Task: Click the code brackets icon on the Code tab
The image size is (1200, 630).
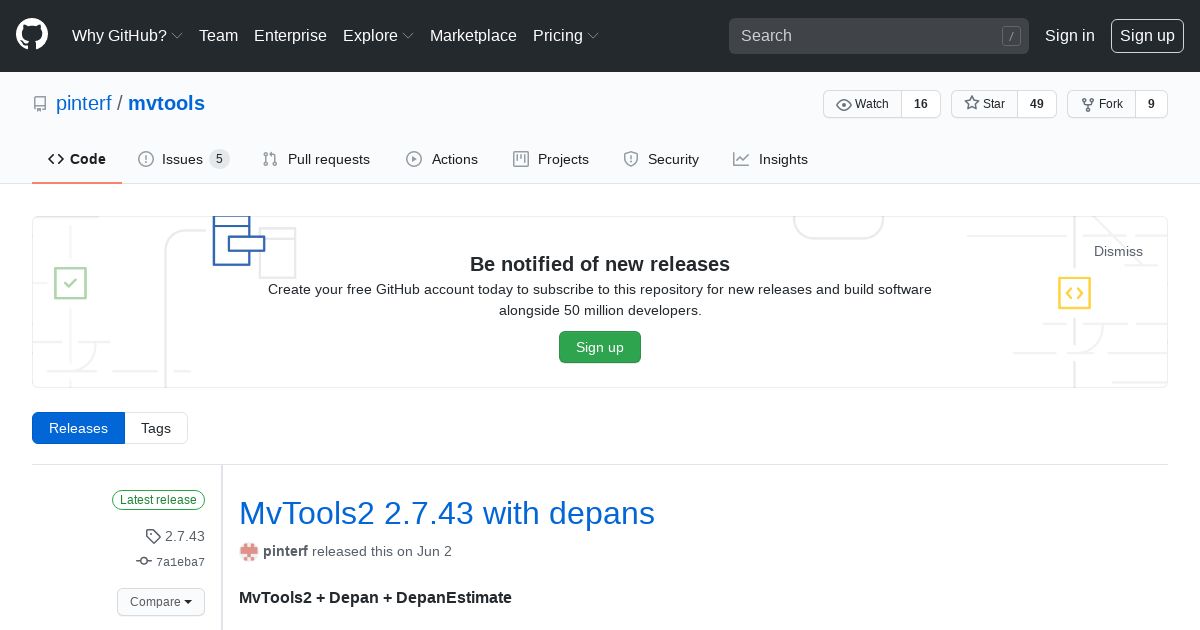Action: pos(56,159)
